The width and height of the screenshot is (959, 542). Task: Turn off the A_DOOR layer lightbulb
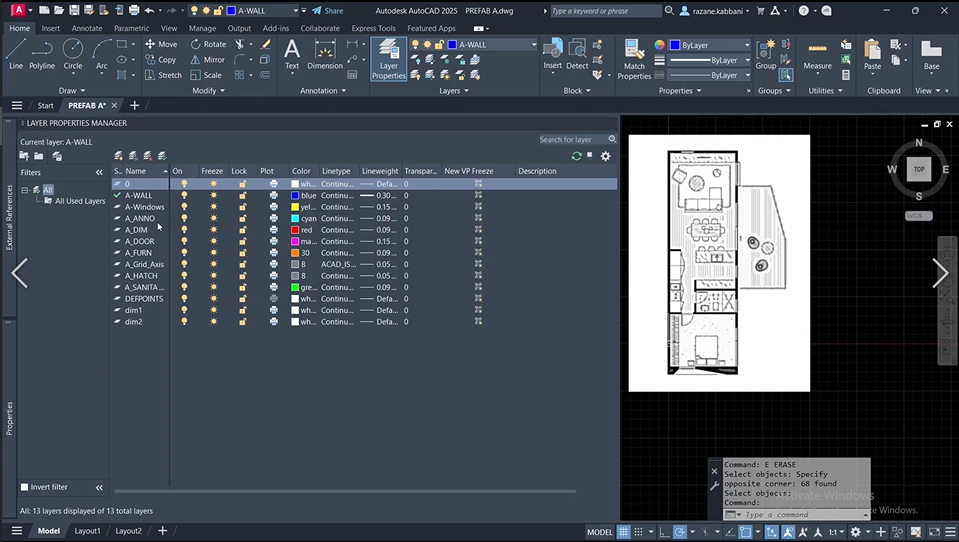184,241
